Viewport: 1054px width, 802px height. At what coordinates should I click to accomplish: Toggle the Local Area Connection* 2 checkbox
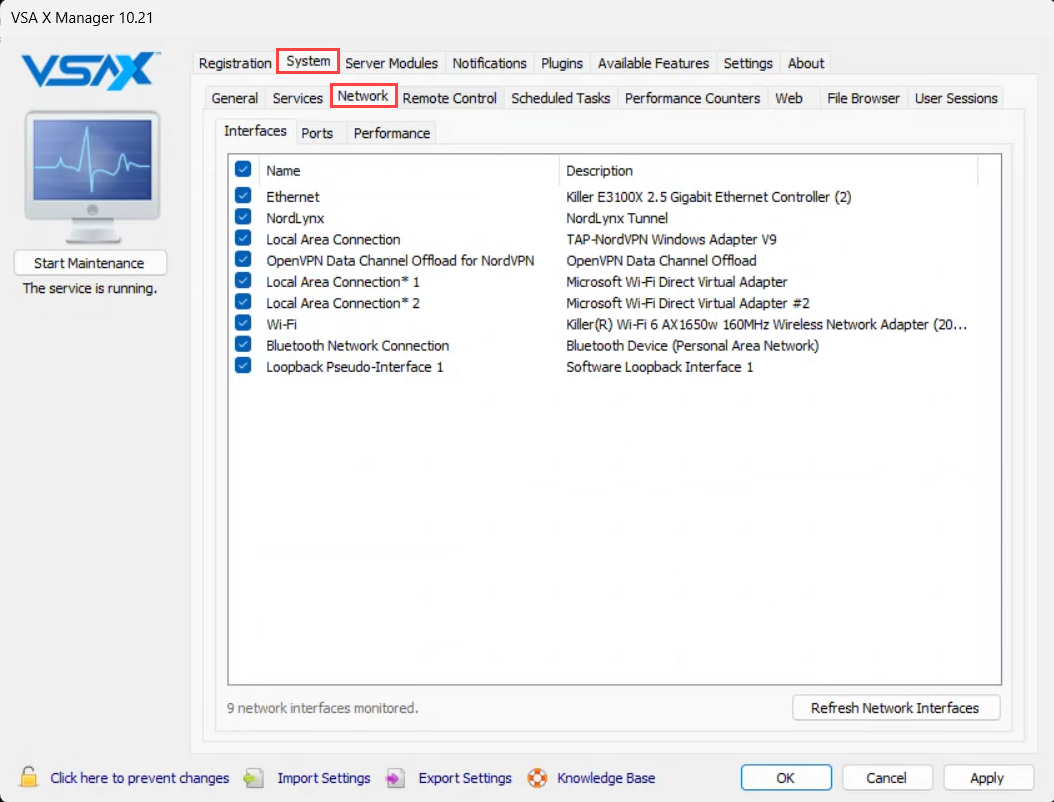point(243,302)
